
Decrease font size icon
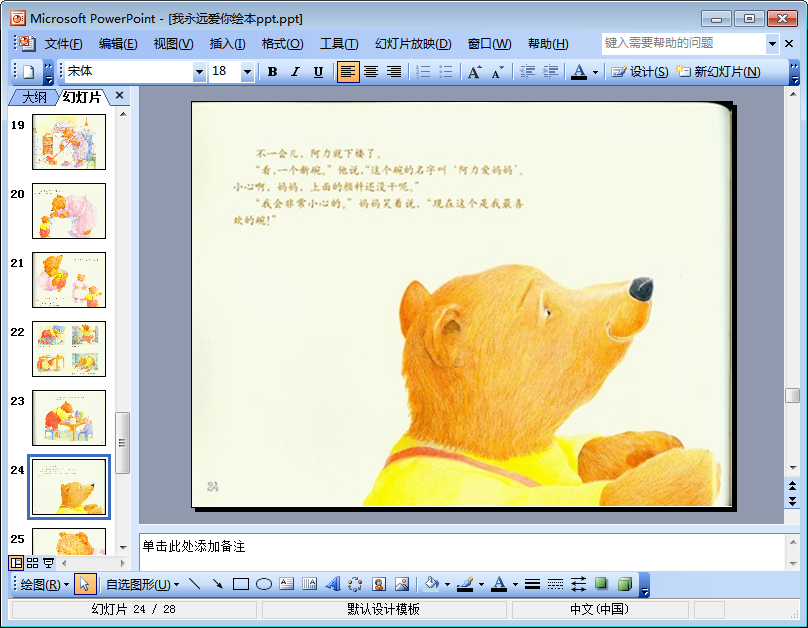497,72
